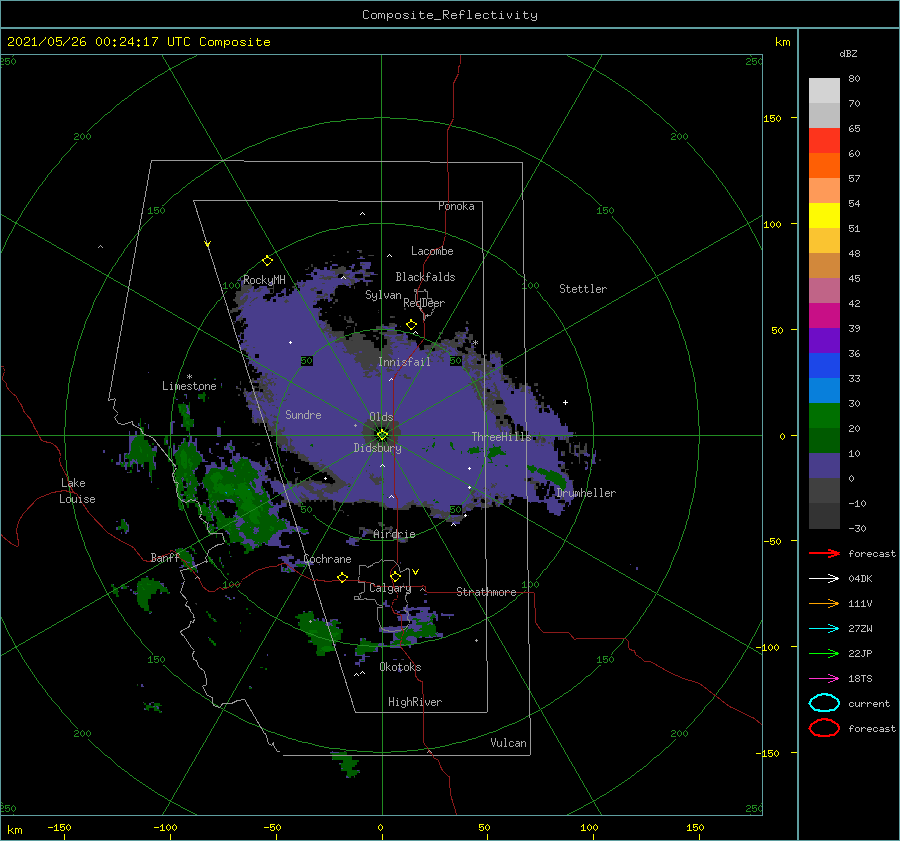Viewport: 900px width, 841px height.
Task: Click yellow diamond marker near RockyMH
Action: (x=267, y=261)
